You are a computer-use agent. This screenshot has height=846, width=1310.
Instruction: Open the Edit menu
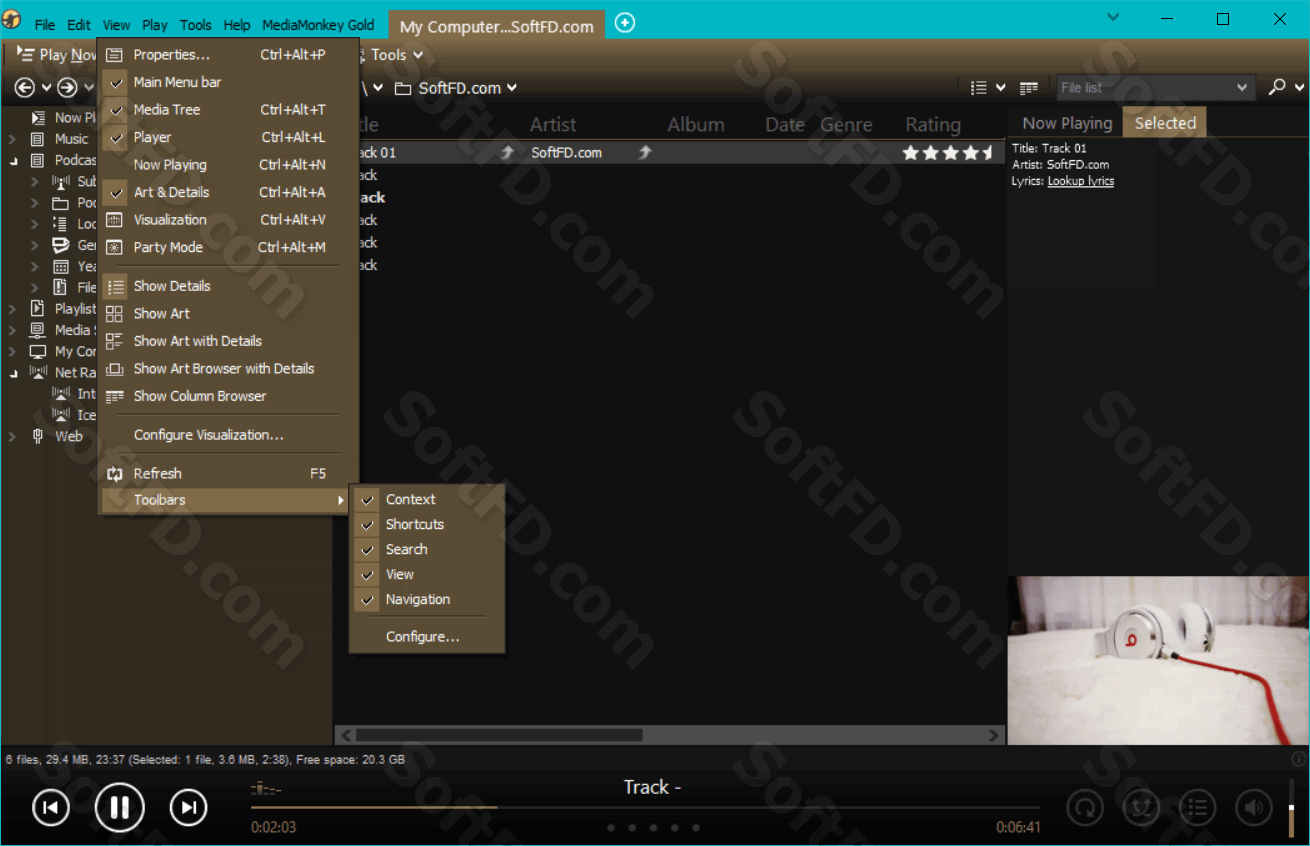click(79, 25)
